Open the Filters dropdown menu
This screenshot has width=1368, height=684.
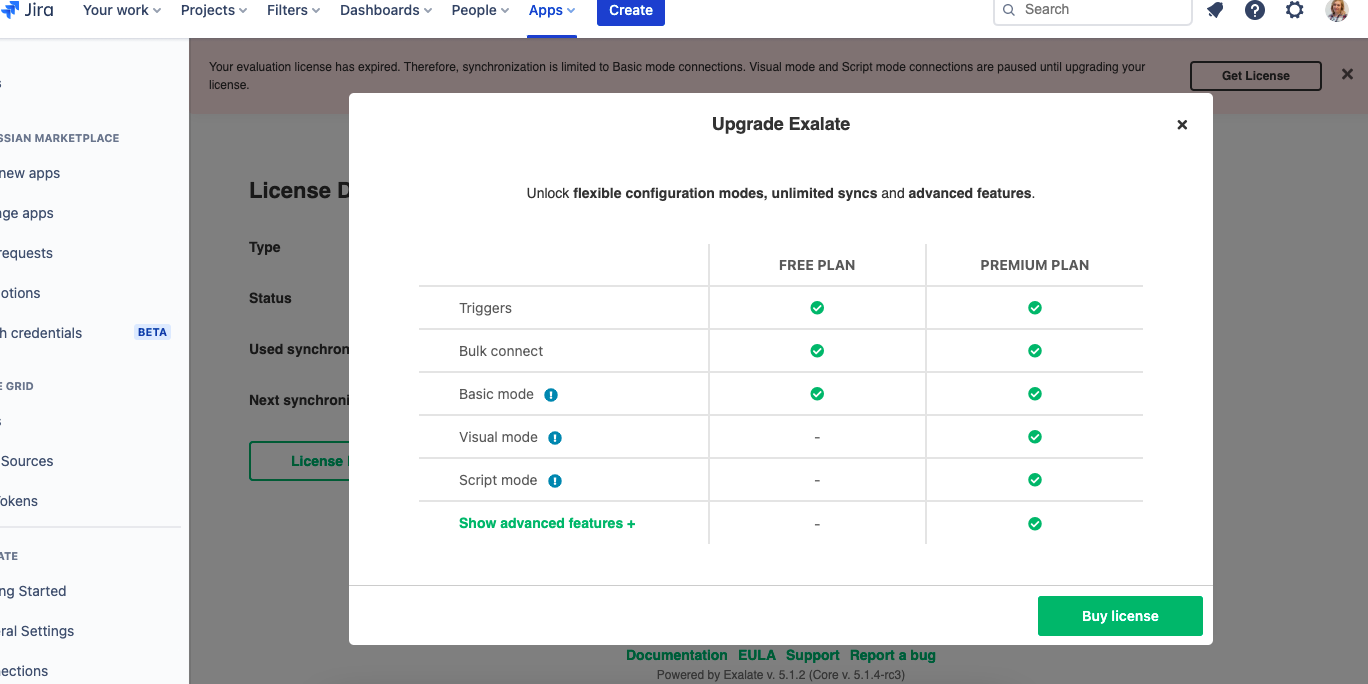coord(293,10)
